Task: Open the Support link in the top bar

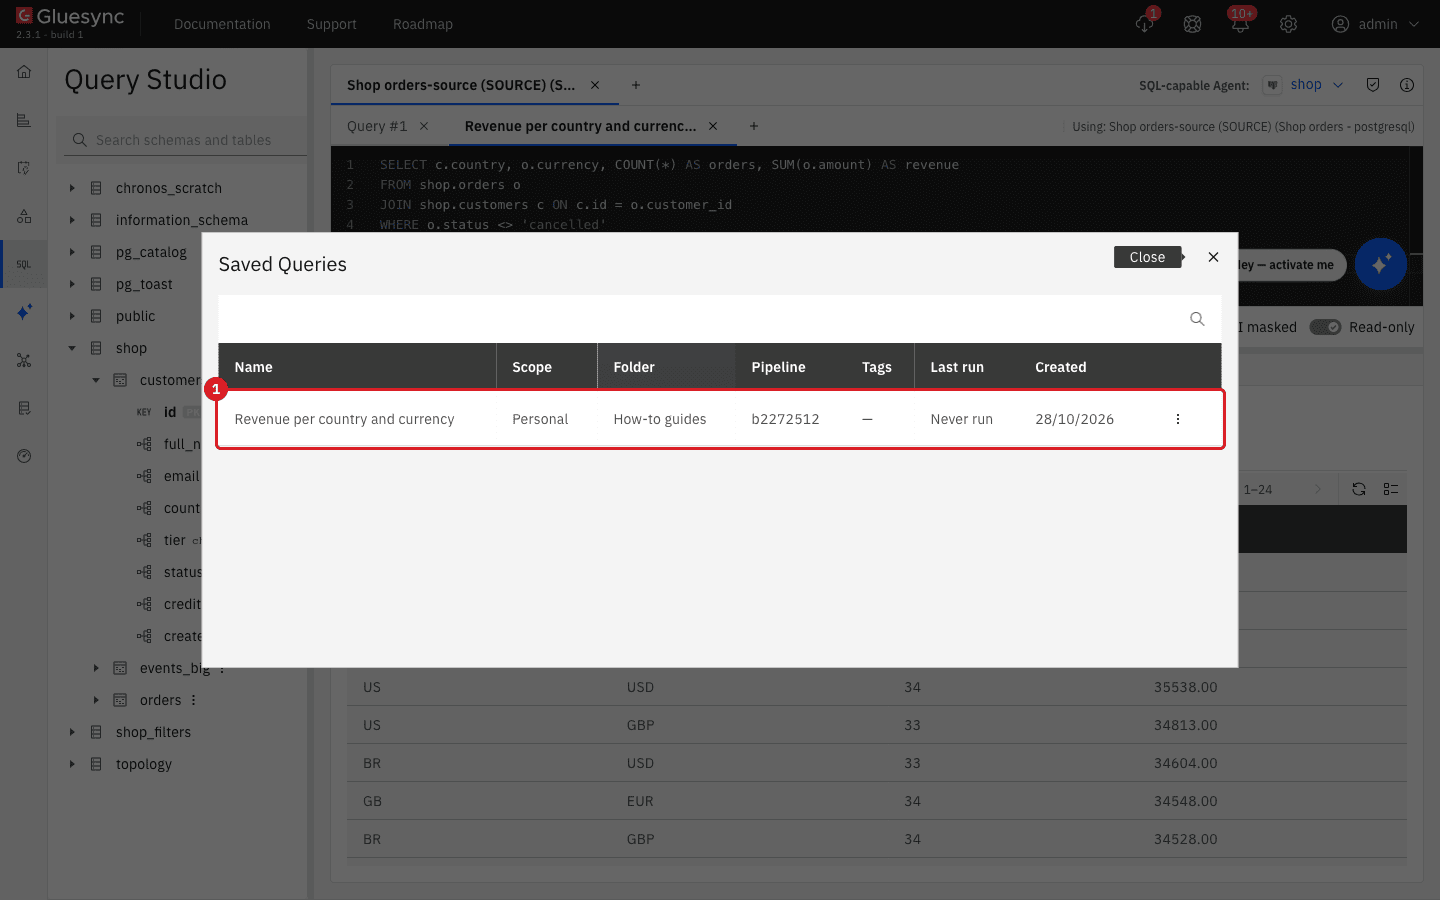Action: click(x=332, y=24)
